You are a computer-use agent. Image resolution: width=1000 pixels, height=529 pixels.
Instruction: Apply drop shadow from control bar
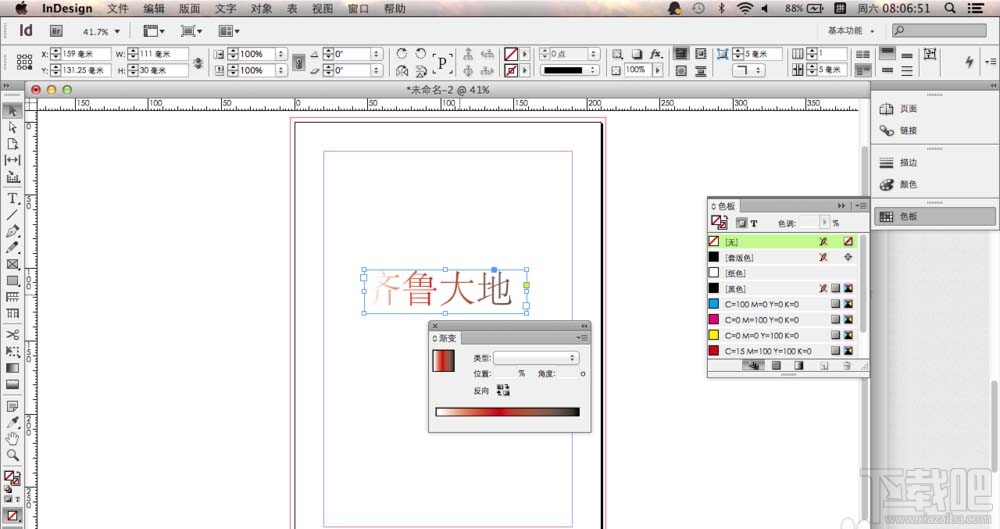[636, 54]
